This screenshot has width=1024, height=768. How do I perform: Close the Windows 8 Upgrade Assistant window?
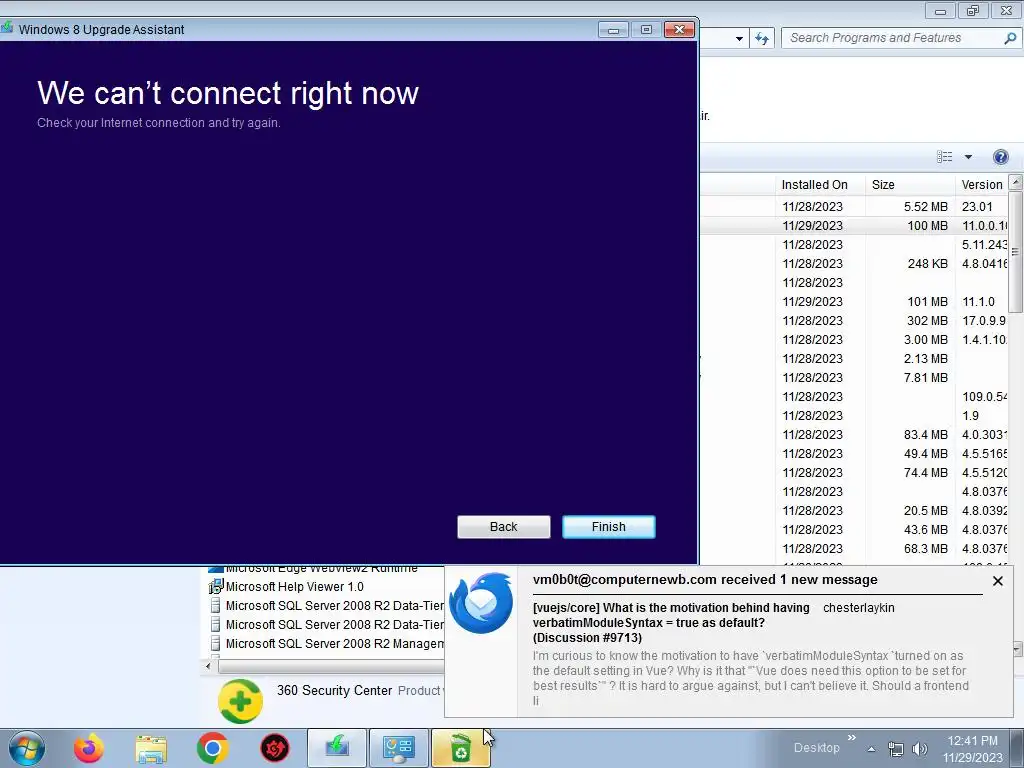[679, 29]
